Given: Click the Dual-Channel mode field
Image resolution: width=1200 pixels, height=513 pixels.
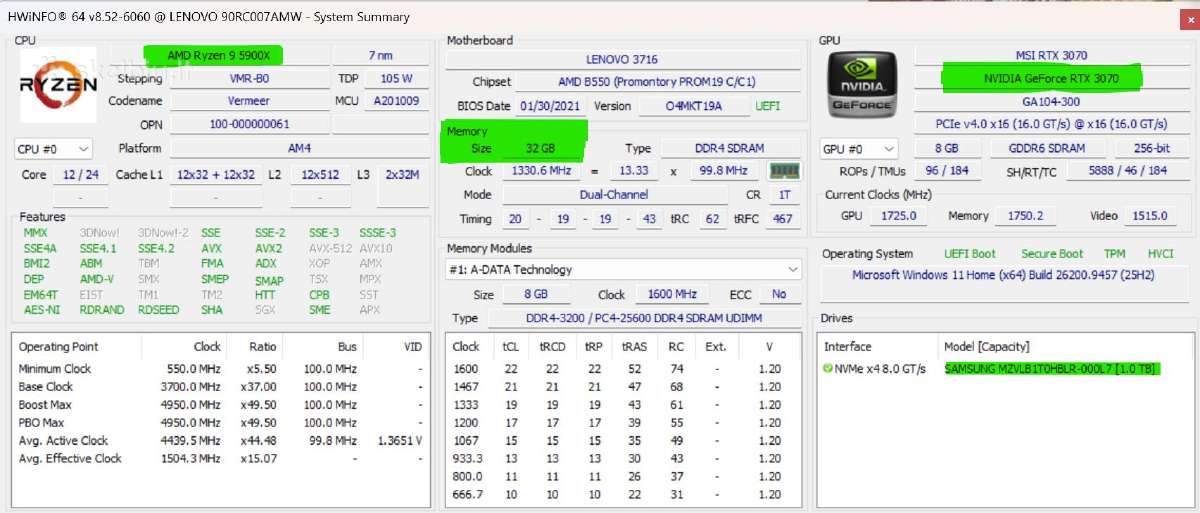Looking at the screenshot, I should 613,195.
